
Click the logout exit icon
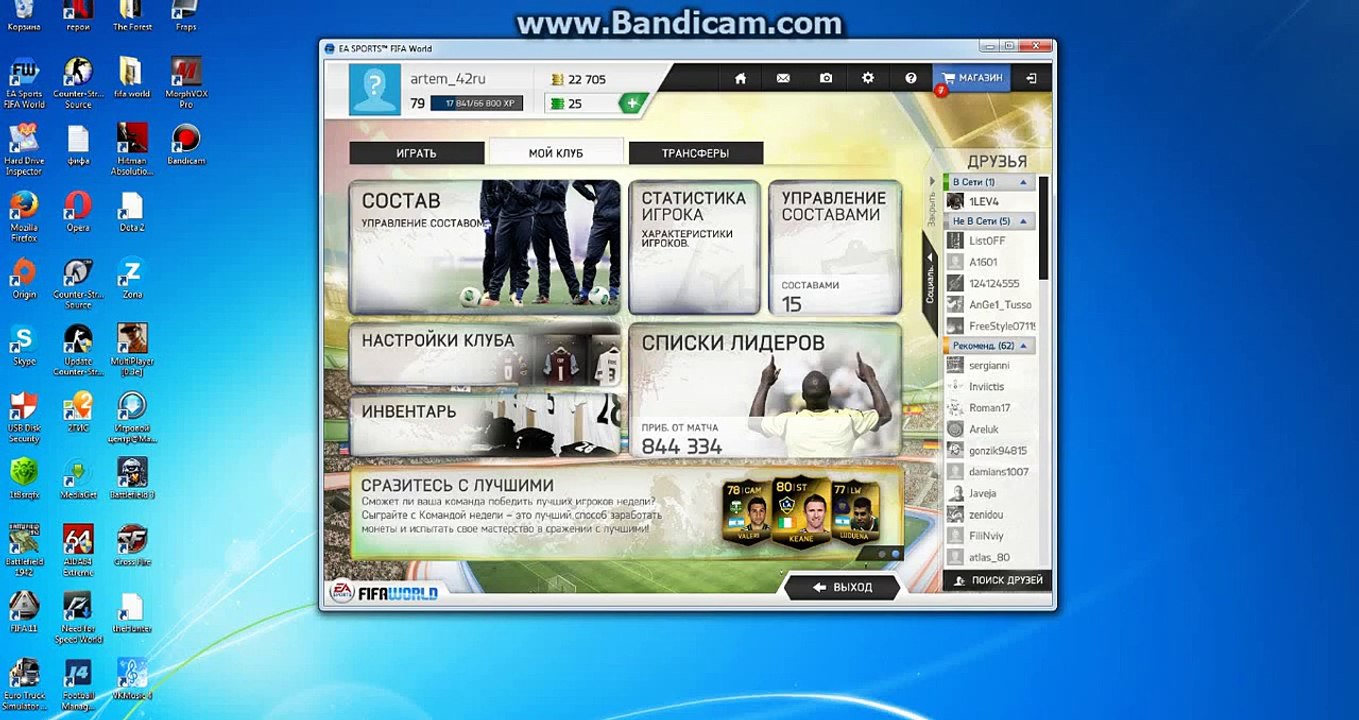click(1031, 78)
